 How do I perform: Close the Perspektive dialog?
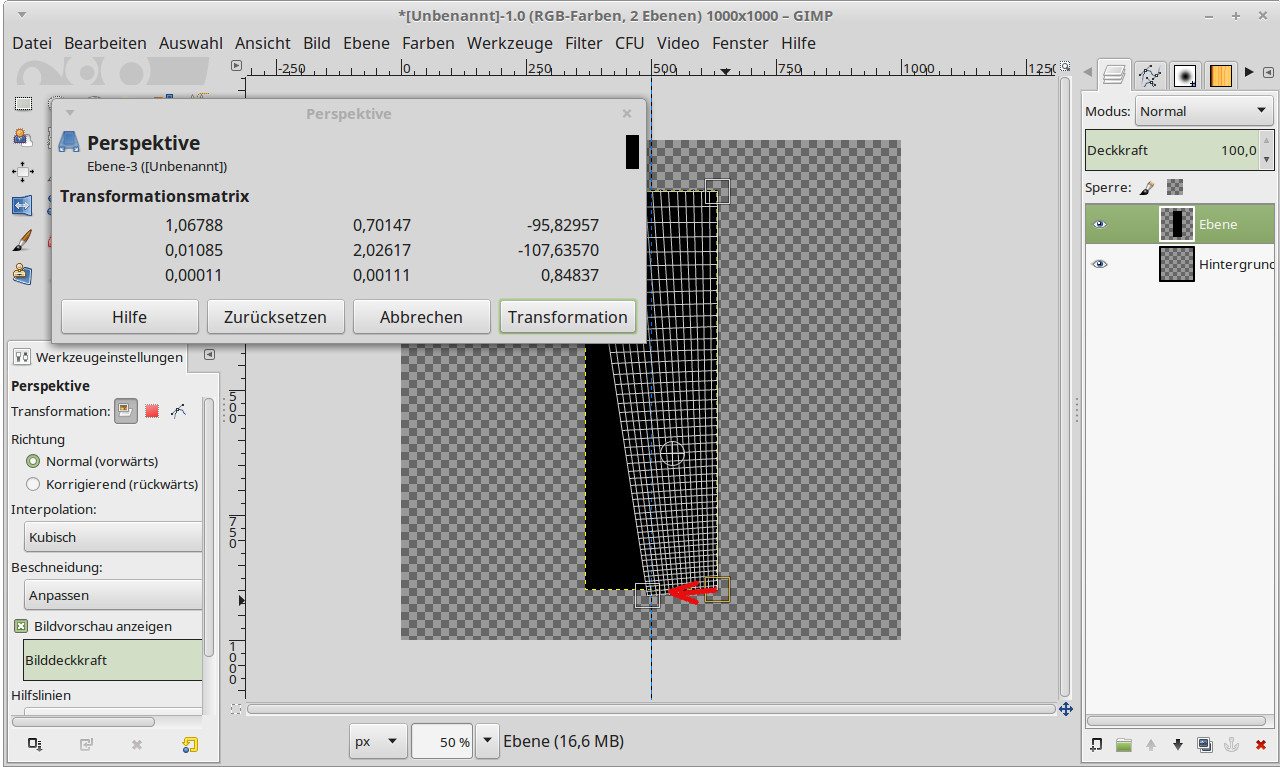pos(627,113)
